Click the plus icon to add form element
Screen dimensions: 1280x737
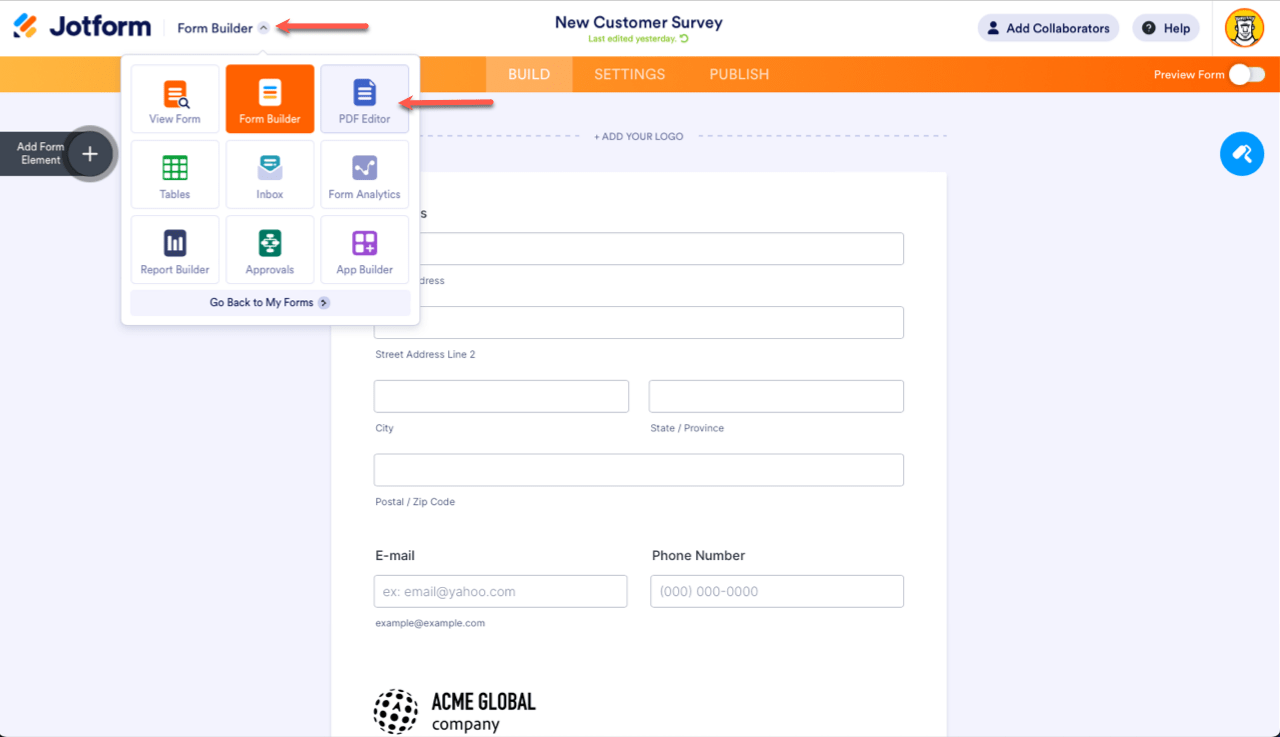coord(90,154)
